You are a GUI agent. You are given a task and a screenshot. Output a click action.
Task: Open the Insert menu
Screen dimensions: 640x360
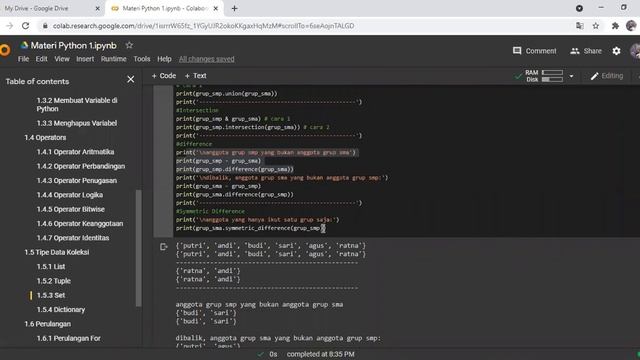85,59
